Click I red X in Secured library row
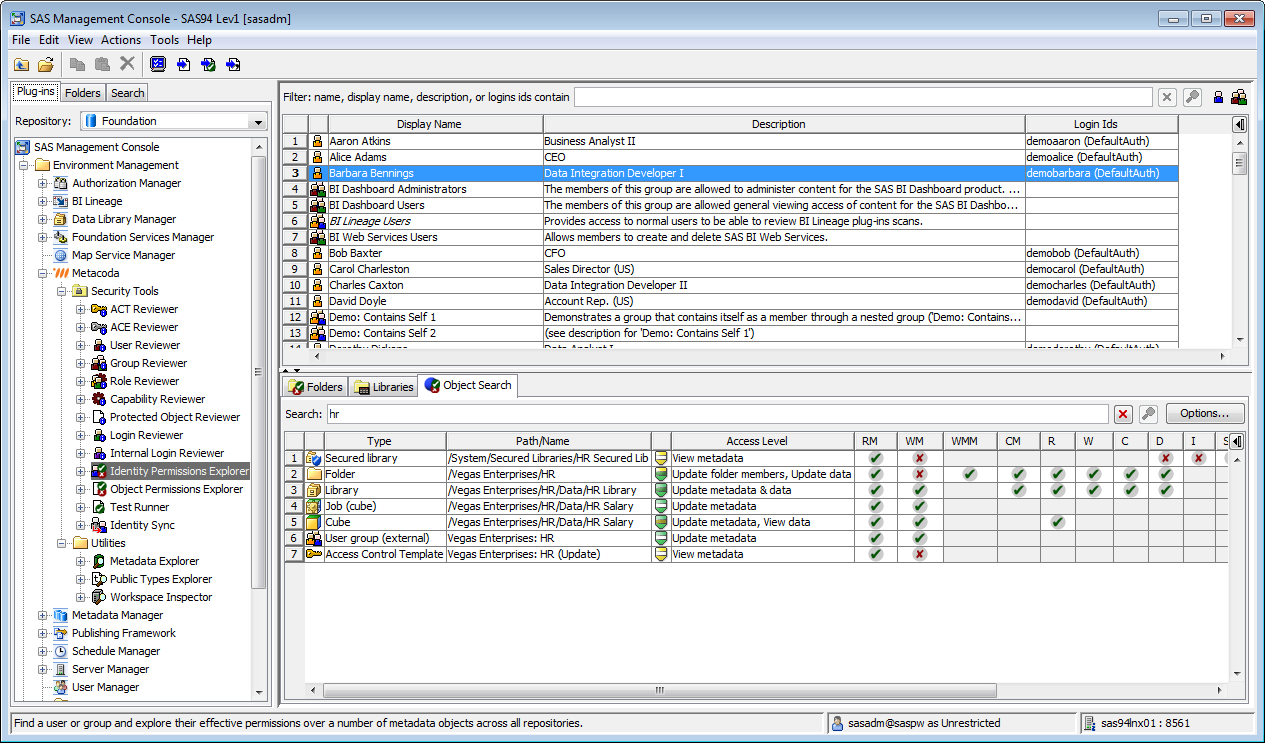The height and width of the screenshot is (743, 1265). 1198,458
